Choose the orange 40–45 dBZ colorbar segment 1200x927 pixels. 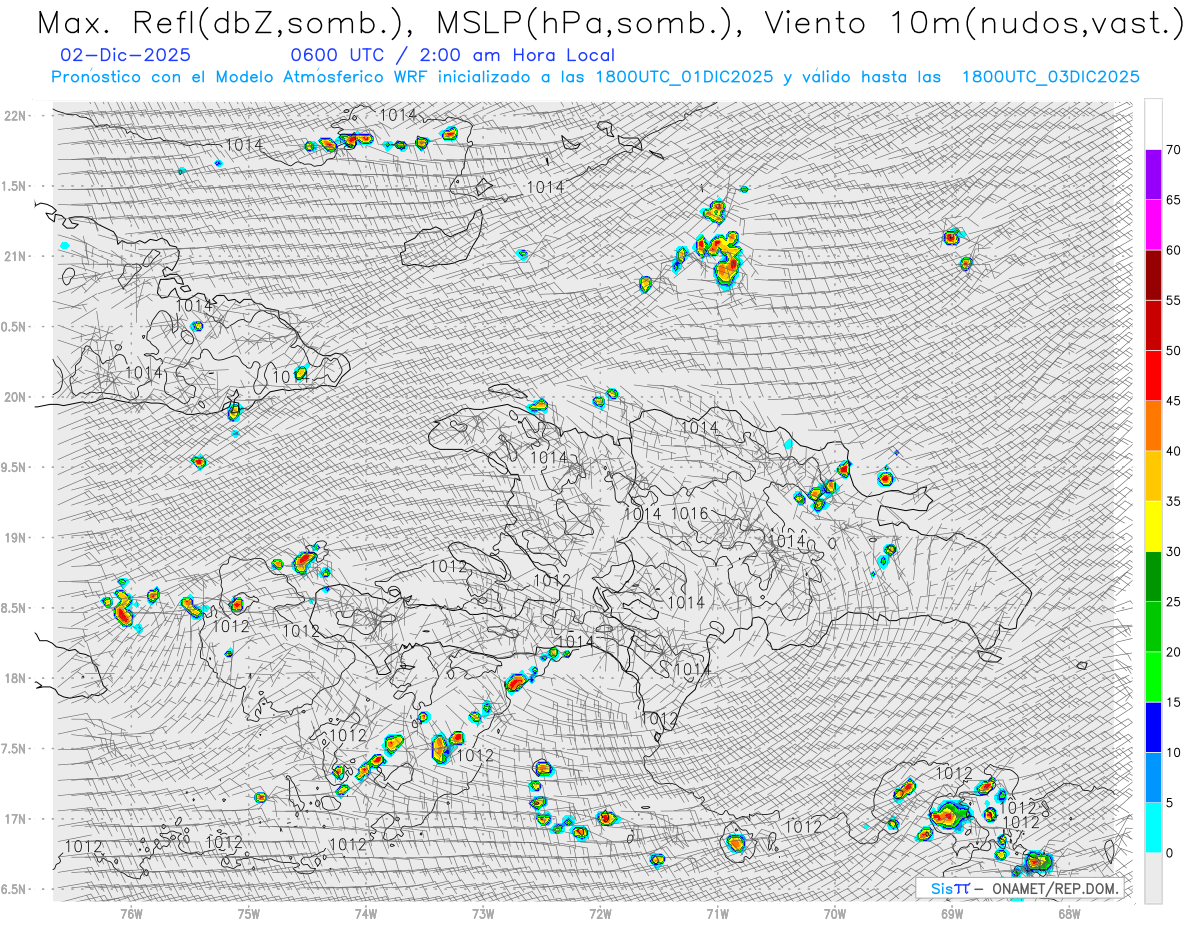(1153, 426)
